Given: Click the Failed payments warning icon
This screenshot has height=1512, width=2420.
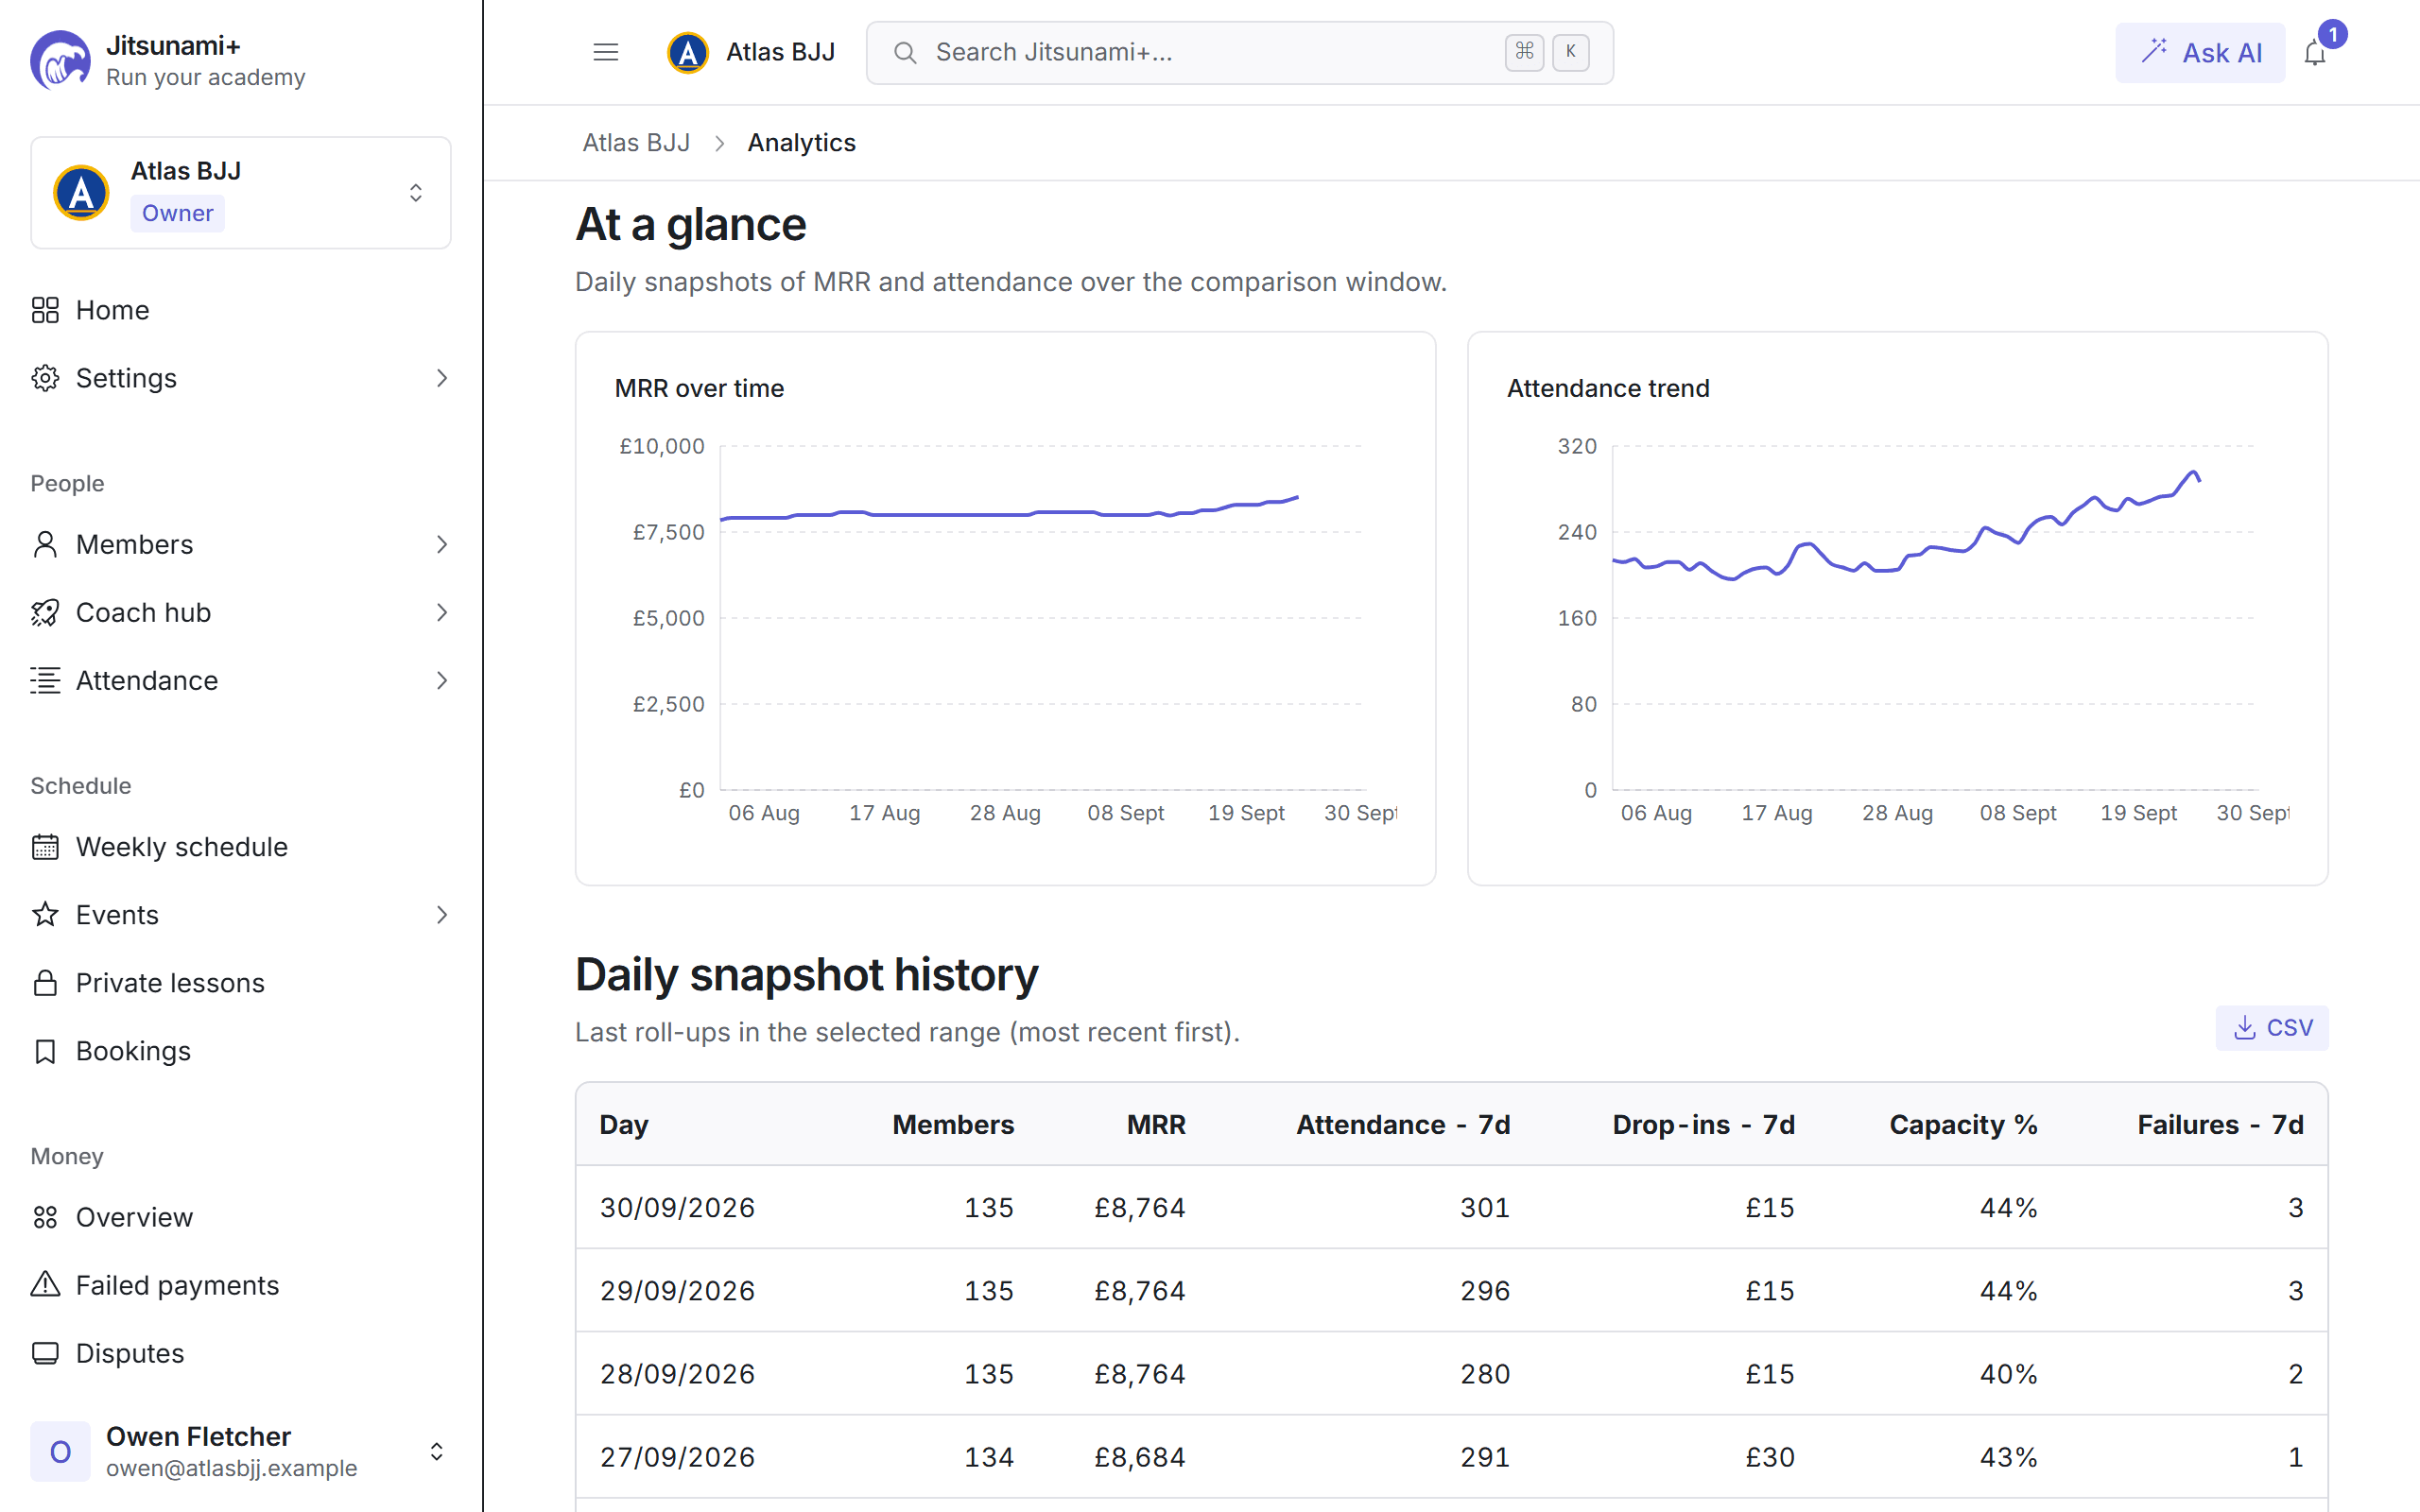Looking at the screenshot, I should tap(45, 1284).
